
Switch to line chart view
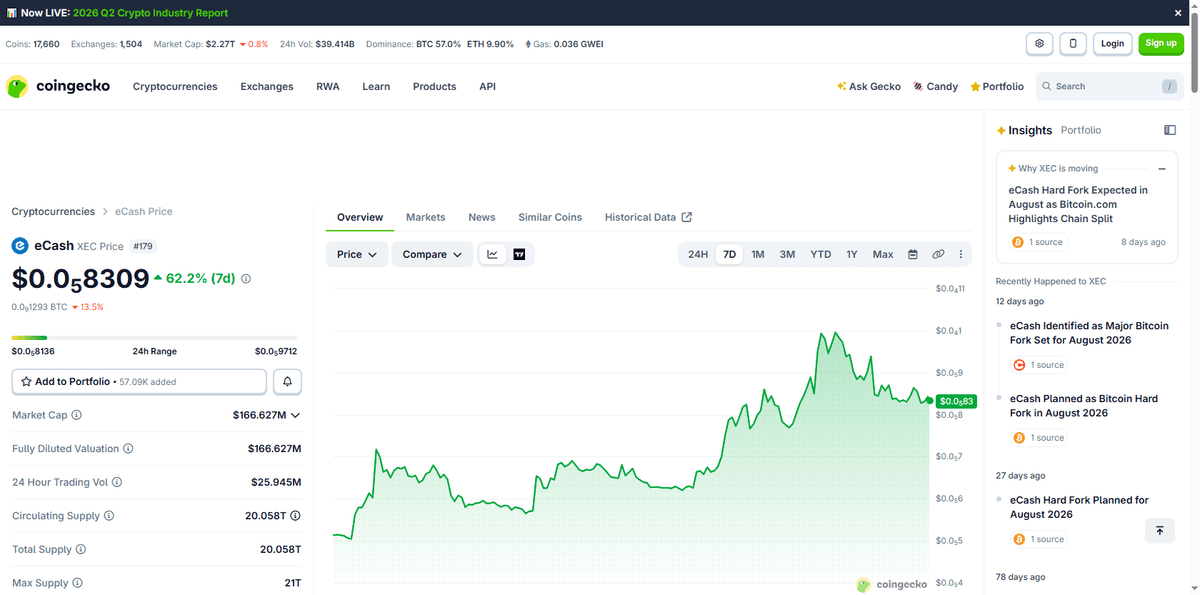pos(493,255)
